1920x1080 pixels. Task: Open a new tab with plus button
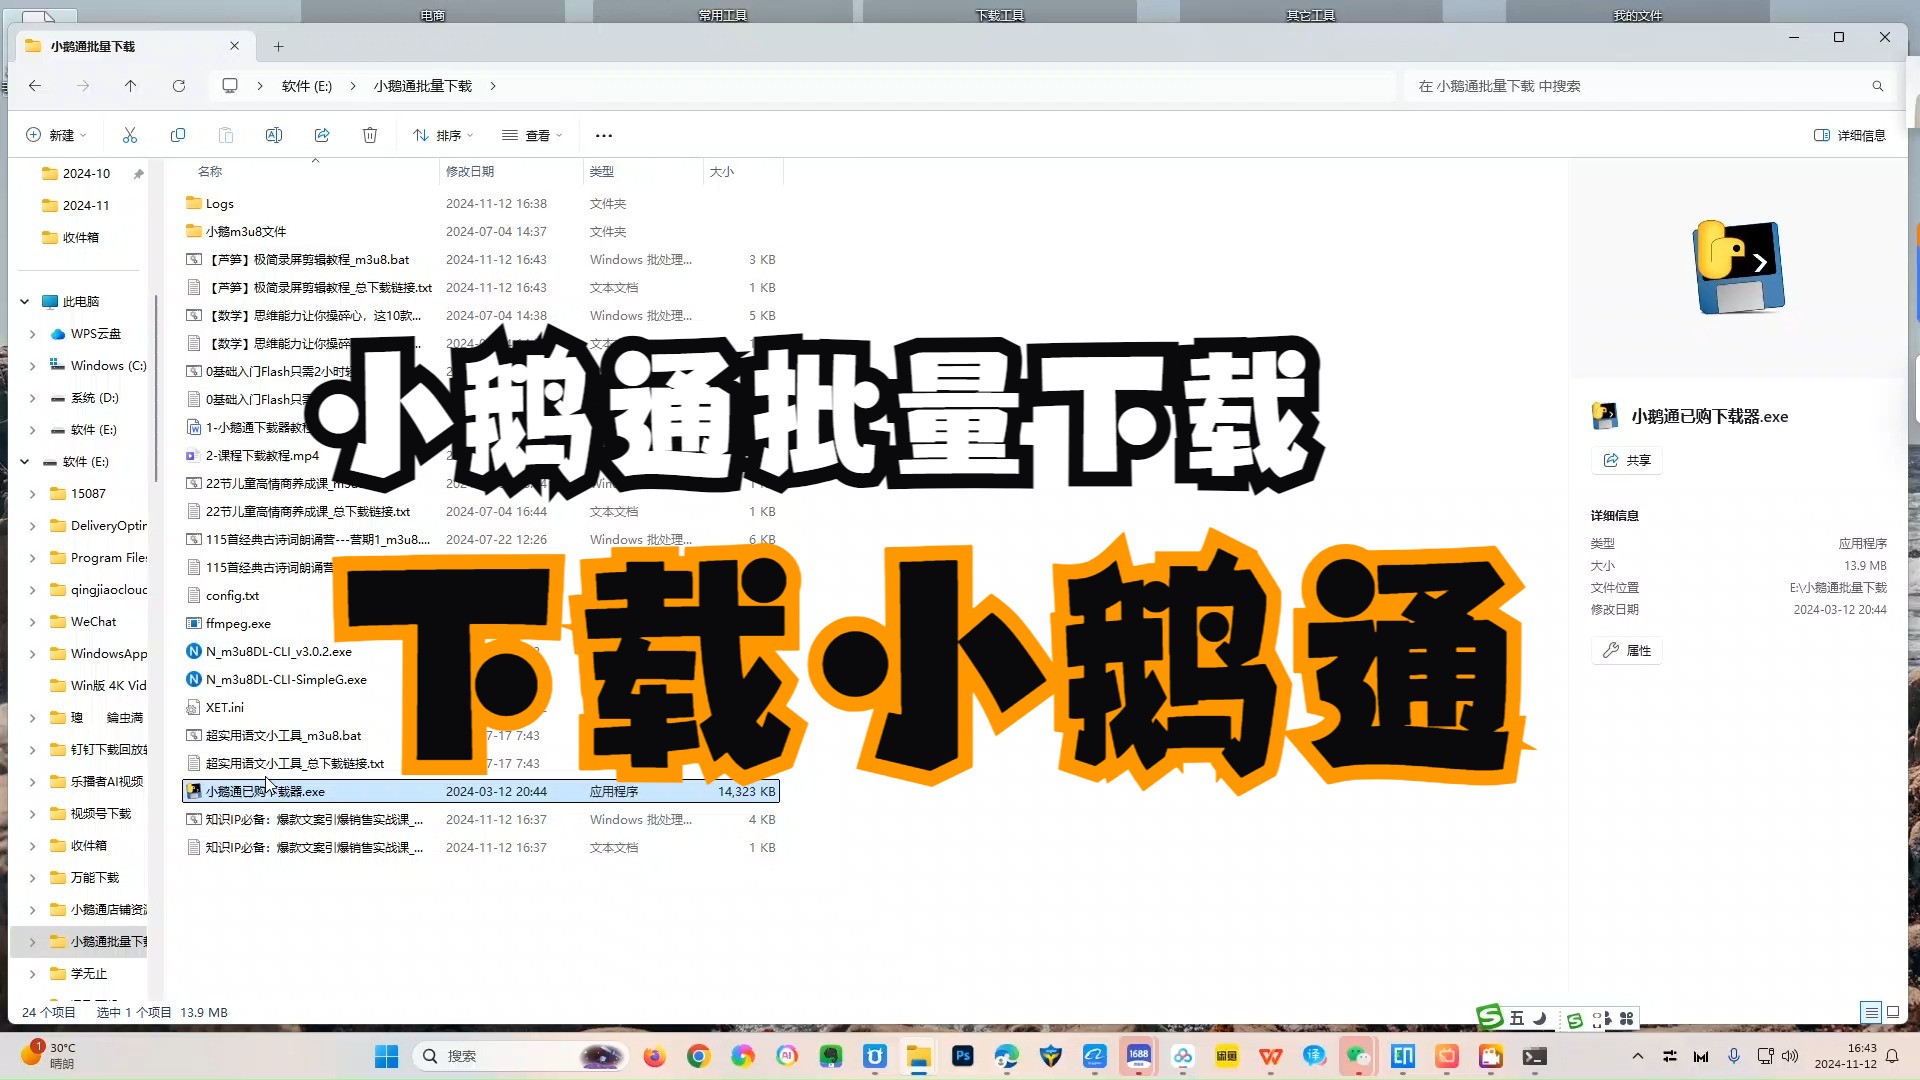279,46
